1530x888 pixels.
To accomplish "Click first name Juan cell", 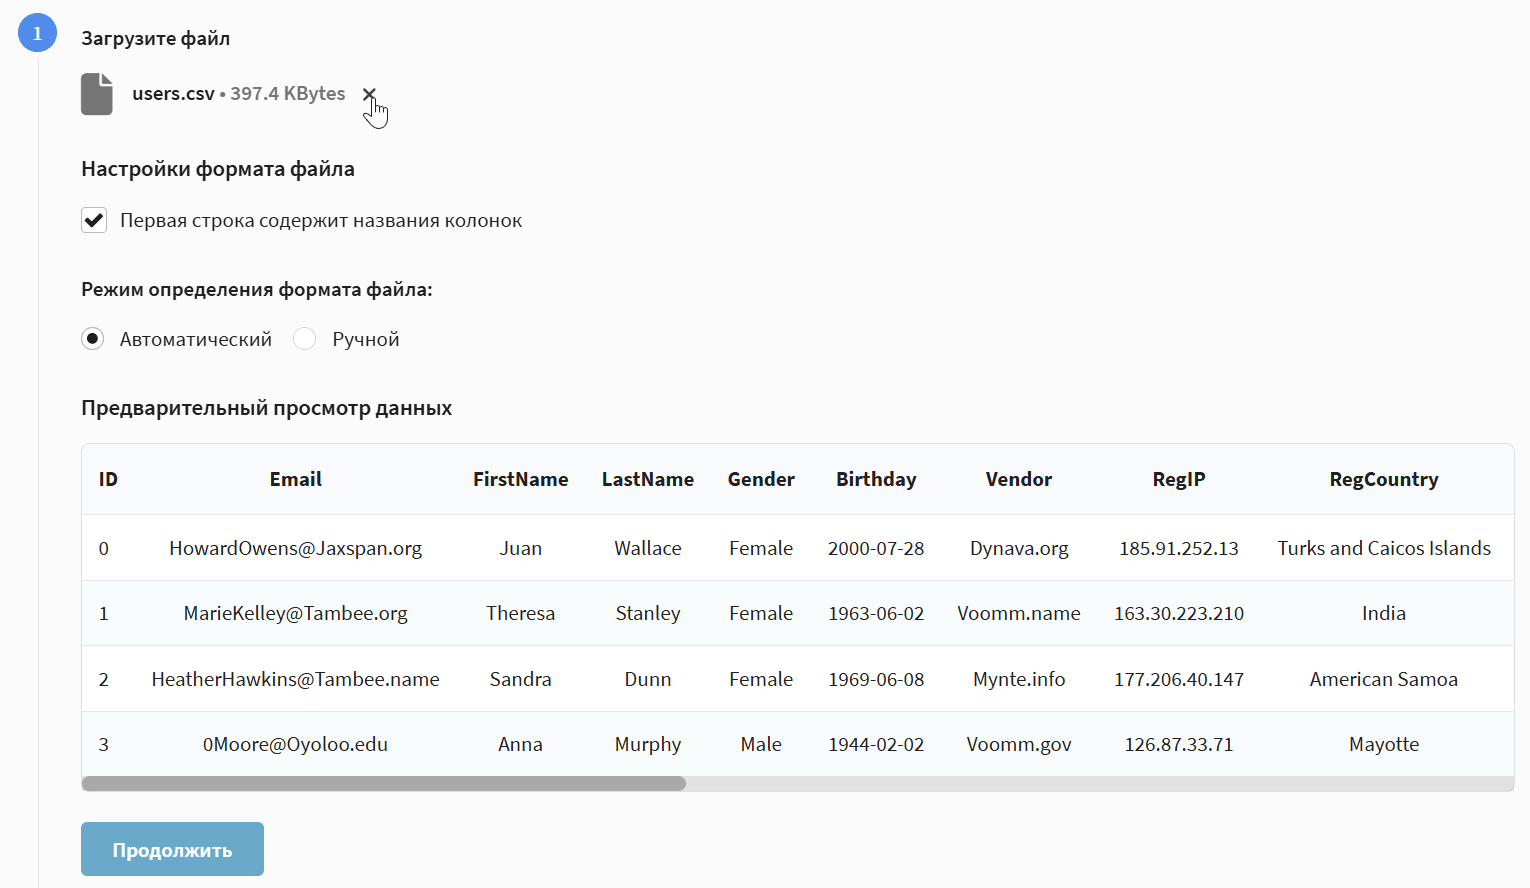I will [521, 548].
